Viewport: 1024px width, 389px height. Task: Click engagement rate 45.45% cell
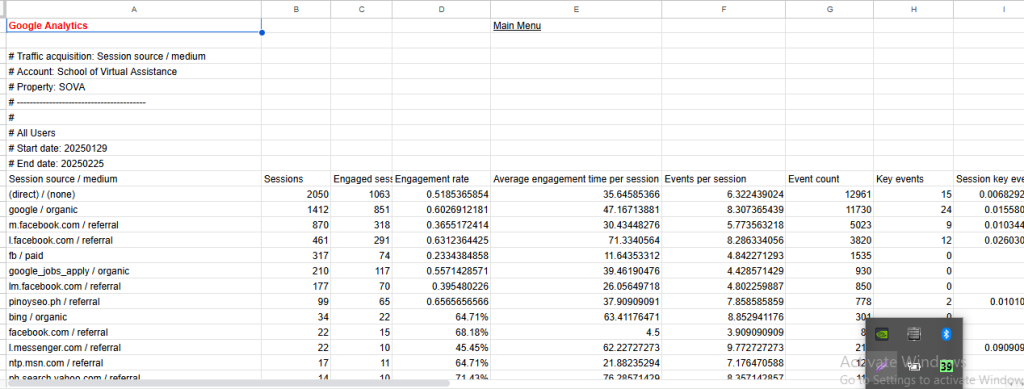click(441, 348)
